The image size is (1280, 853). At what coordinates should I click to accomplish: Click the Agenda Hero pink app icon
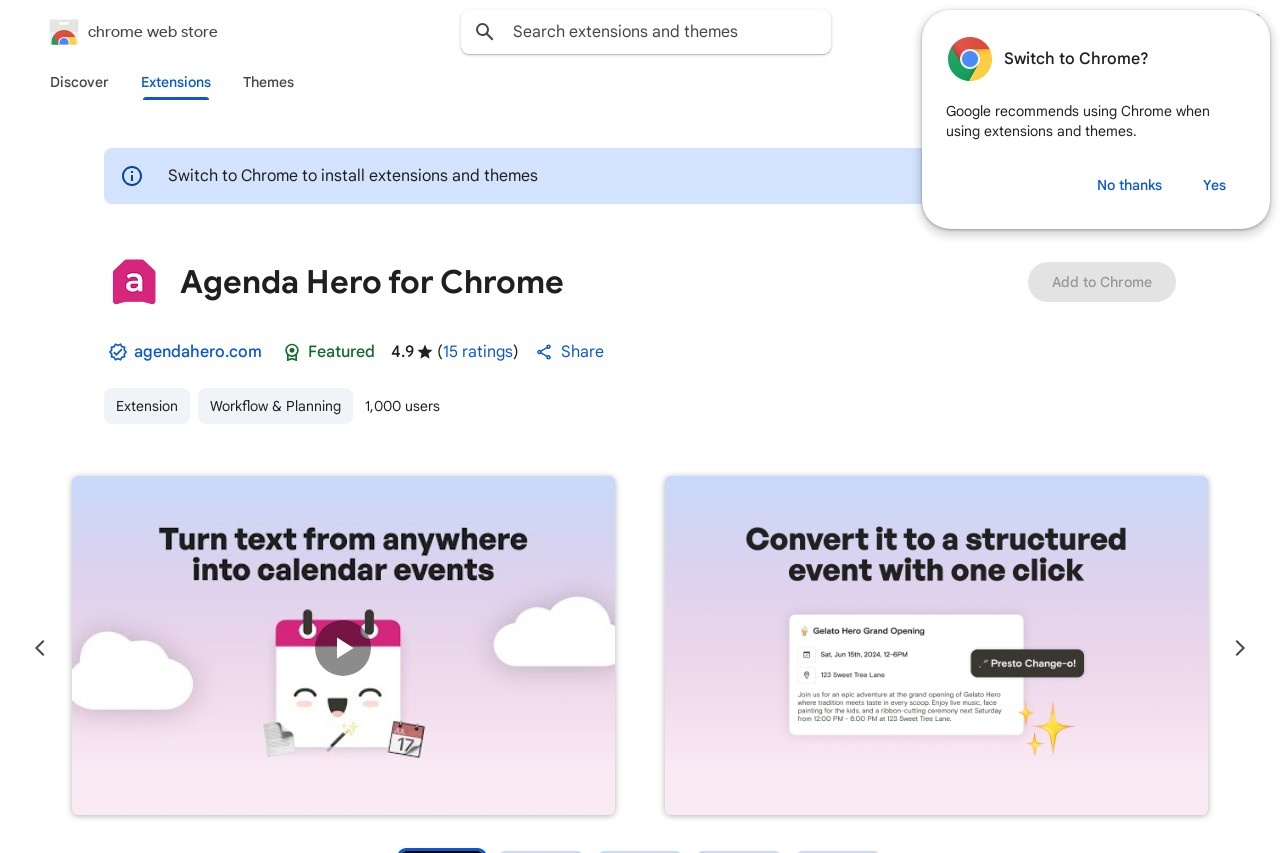[x=134, y=282]
